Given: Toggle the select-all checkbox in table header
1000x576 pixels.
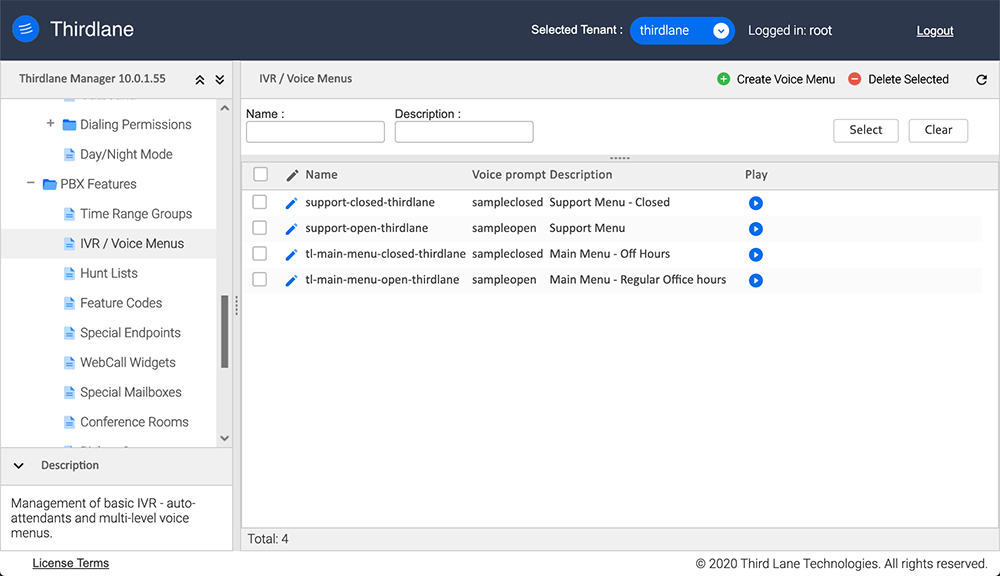Looking at the screenshot, I should pyautogui.click(x=260, y=174).
